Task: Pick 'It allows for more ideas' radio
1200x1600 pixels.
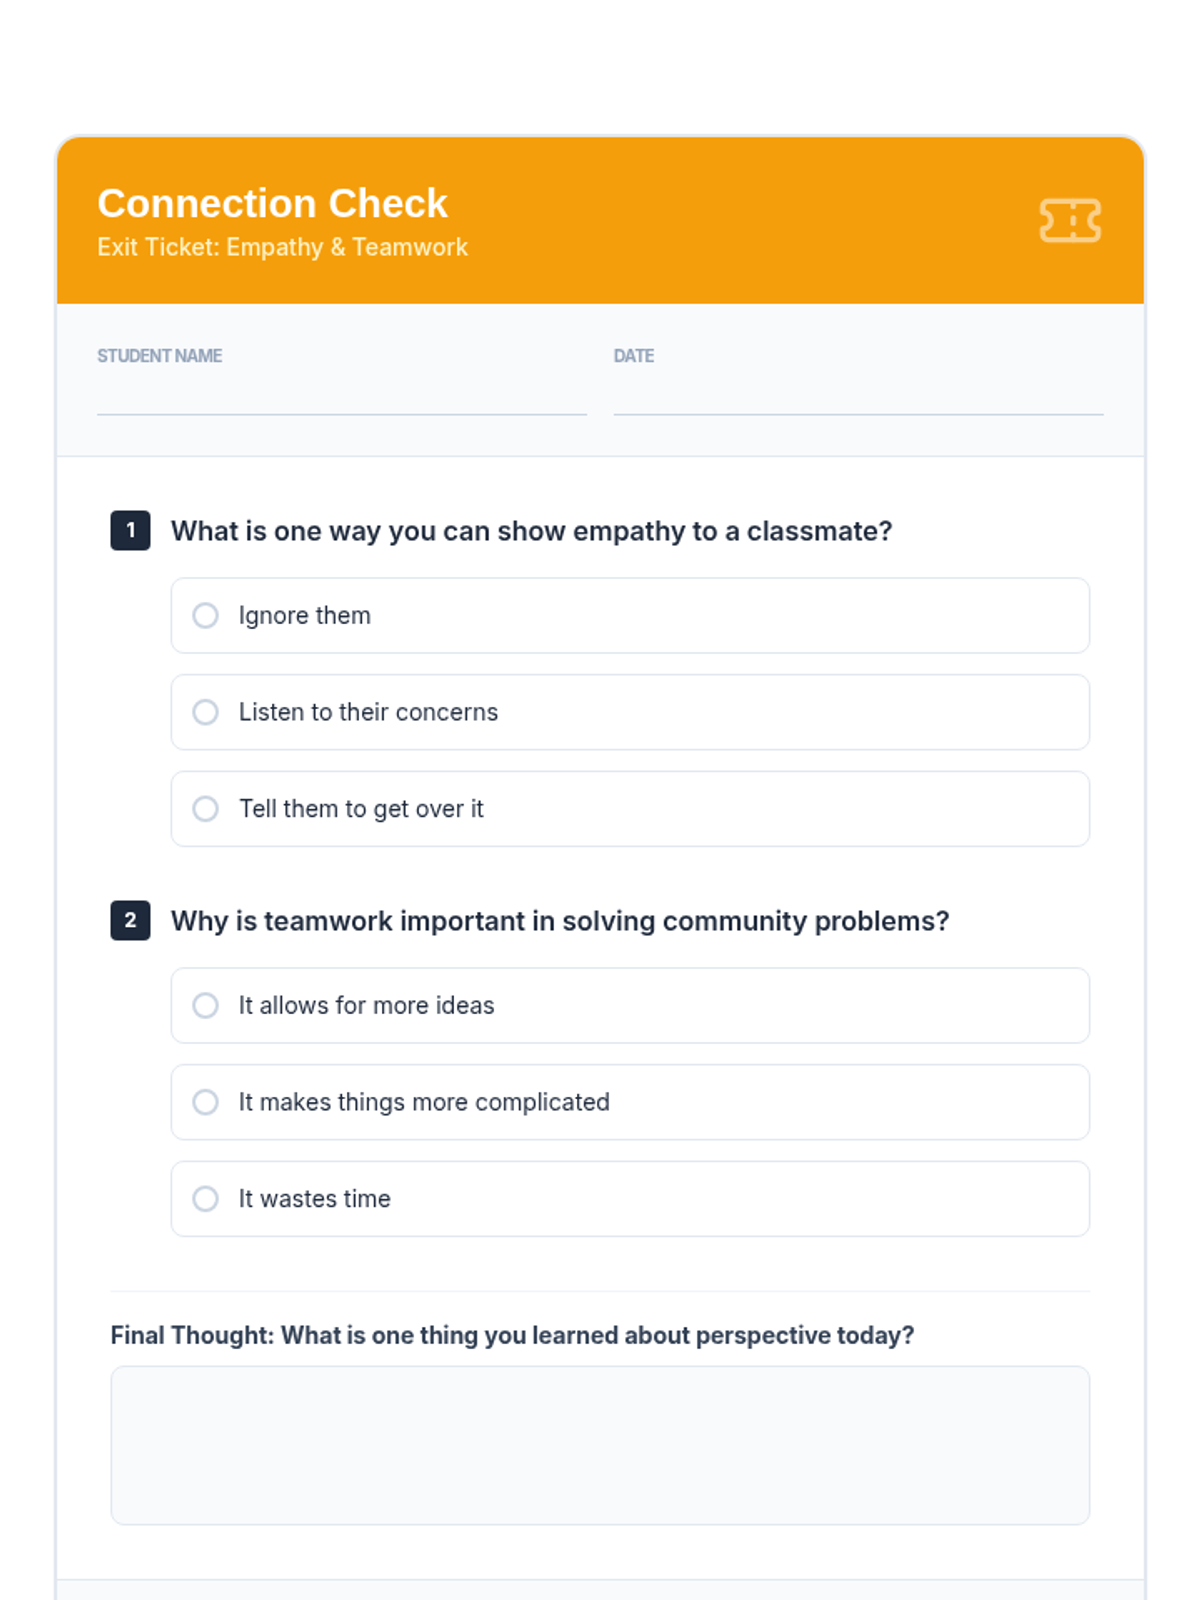Action: (x=205, y=1005)
